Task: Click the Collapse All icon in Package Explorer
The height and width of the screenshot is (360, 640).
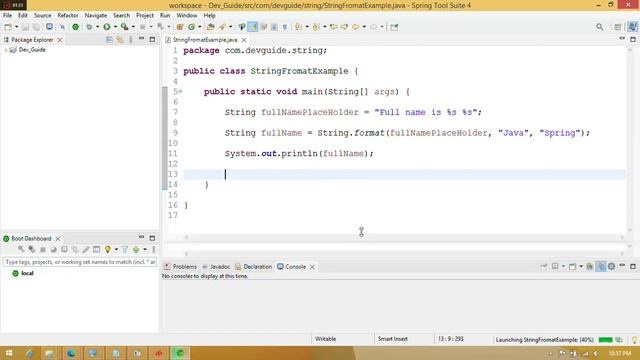Action: (x=109, y=40)
